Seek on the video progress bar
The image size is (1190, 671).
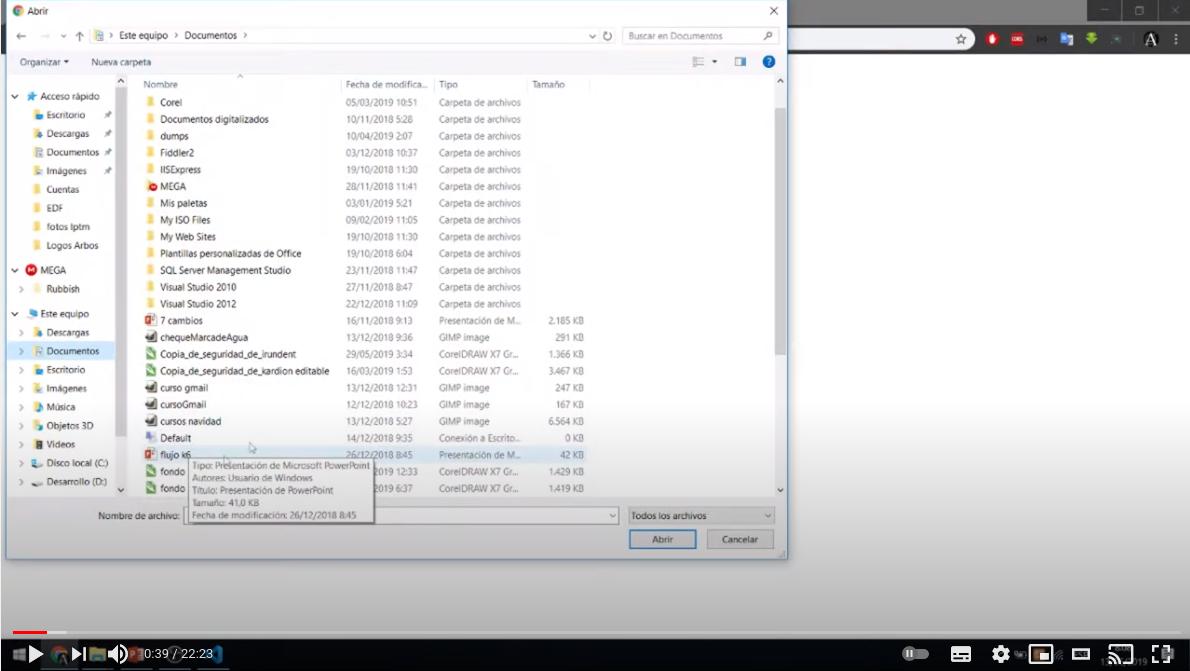595,632
